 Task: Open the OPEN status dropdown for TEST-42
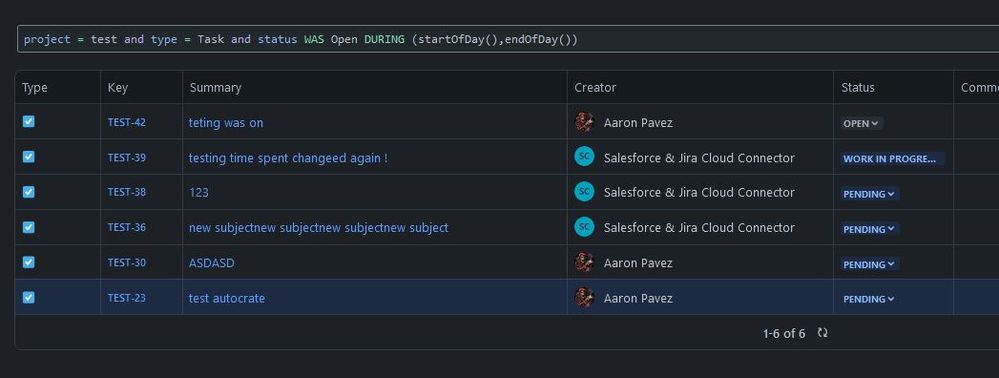pyautogui.click(x=861, y=124)
